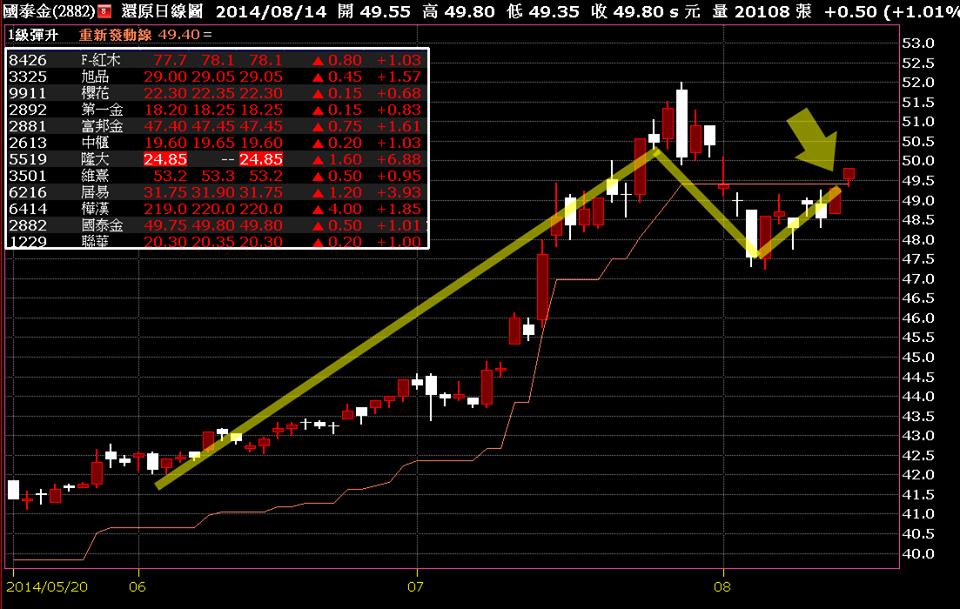Click the tall white candlestick peaking at 52.0
960x609 pixels.
pos(681,124)
